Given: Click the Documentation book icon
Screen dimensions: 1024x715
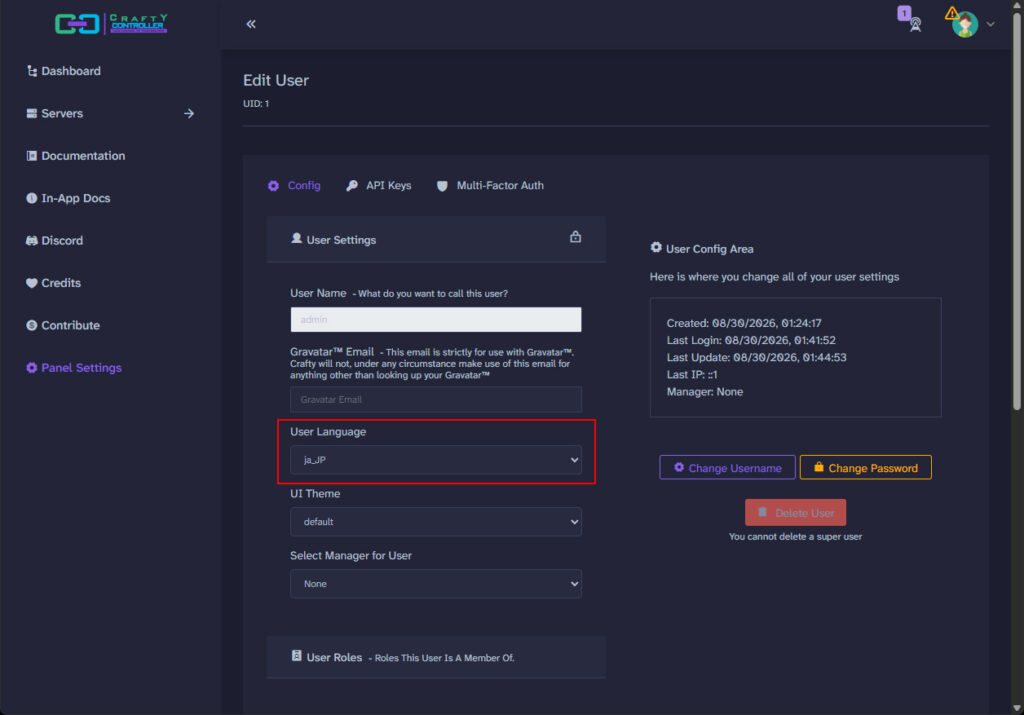Looking at the screenshot, I should pos(31,155).
